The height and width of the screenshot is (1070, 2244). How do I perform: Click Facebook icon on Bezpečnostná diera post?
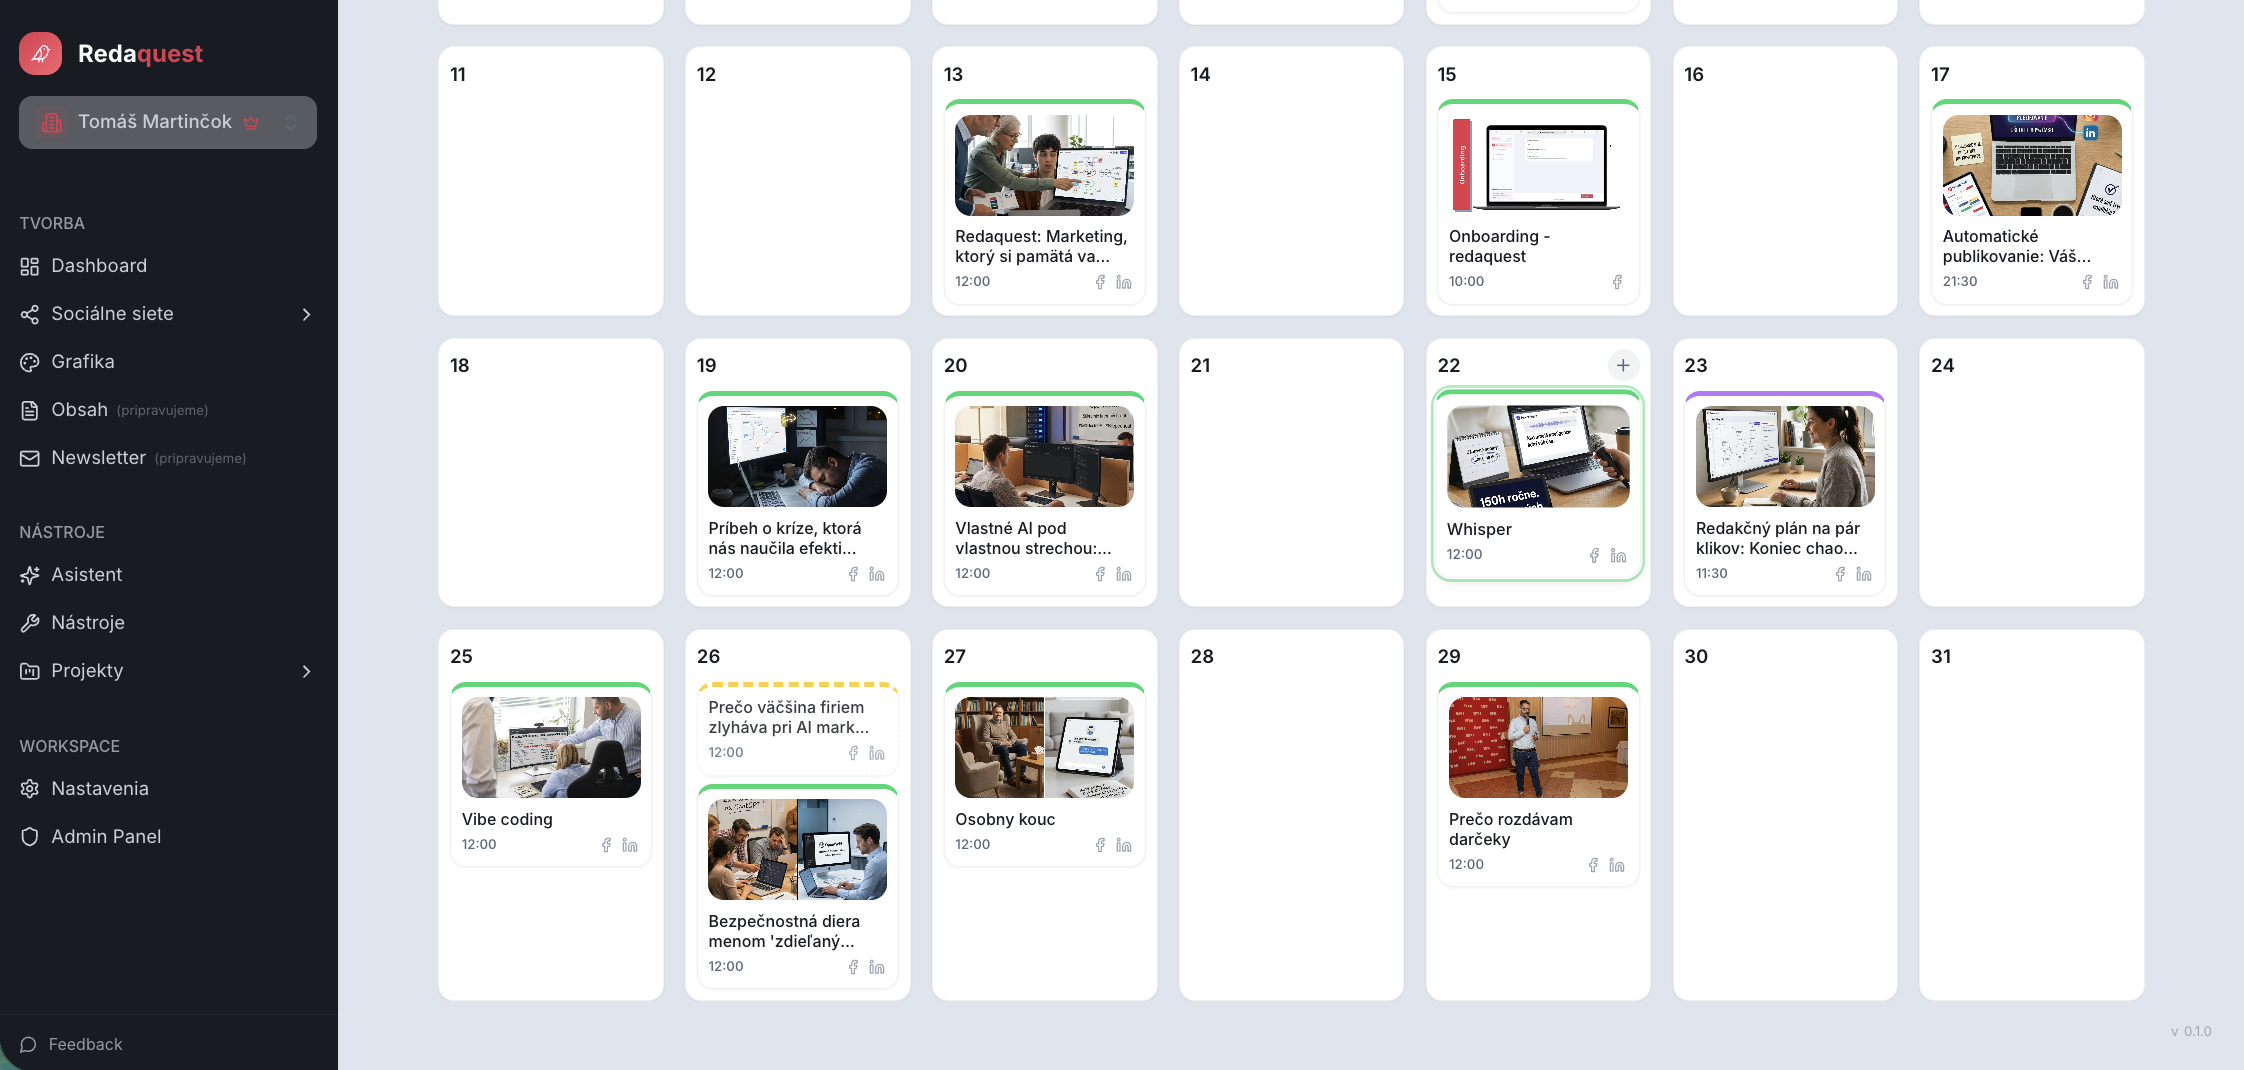pos(853,967)
